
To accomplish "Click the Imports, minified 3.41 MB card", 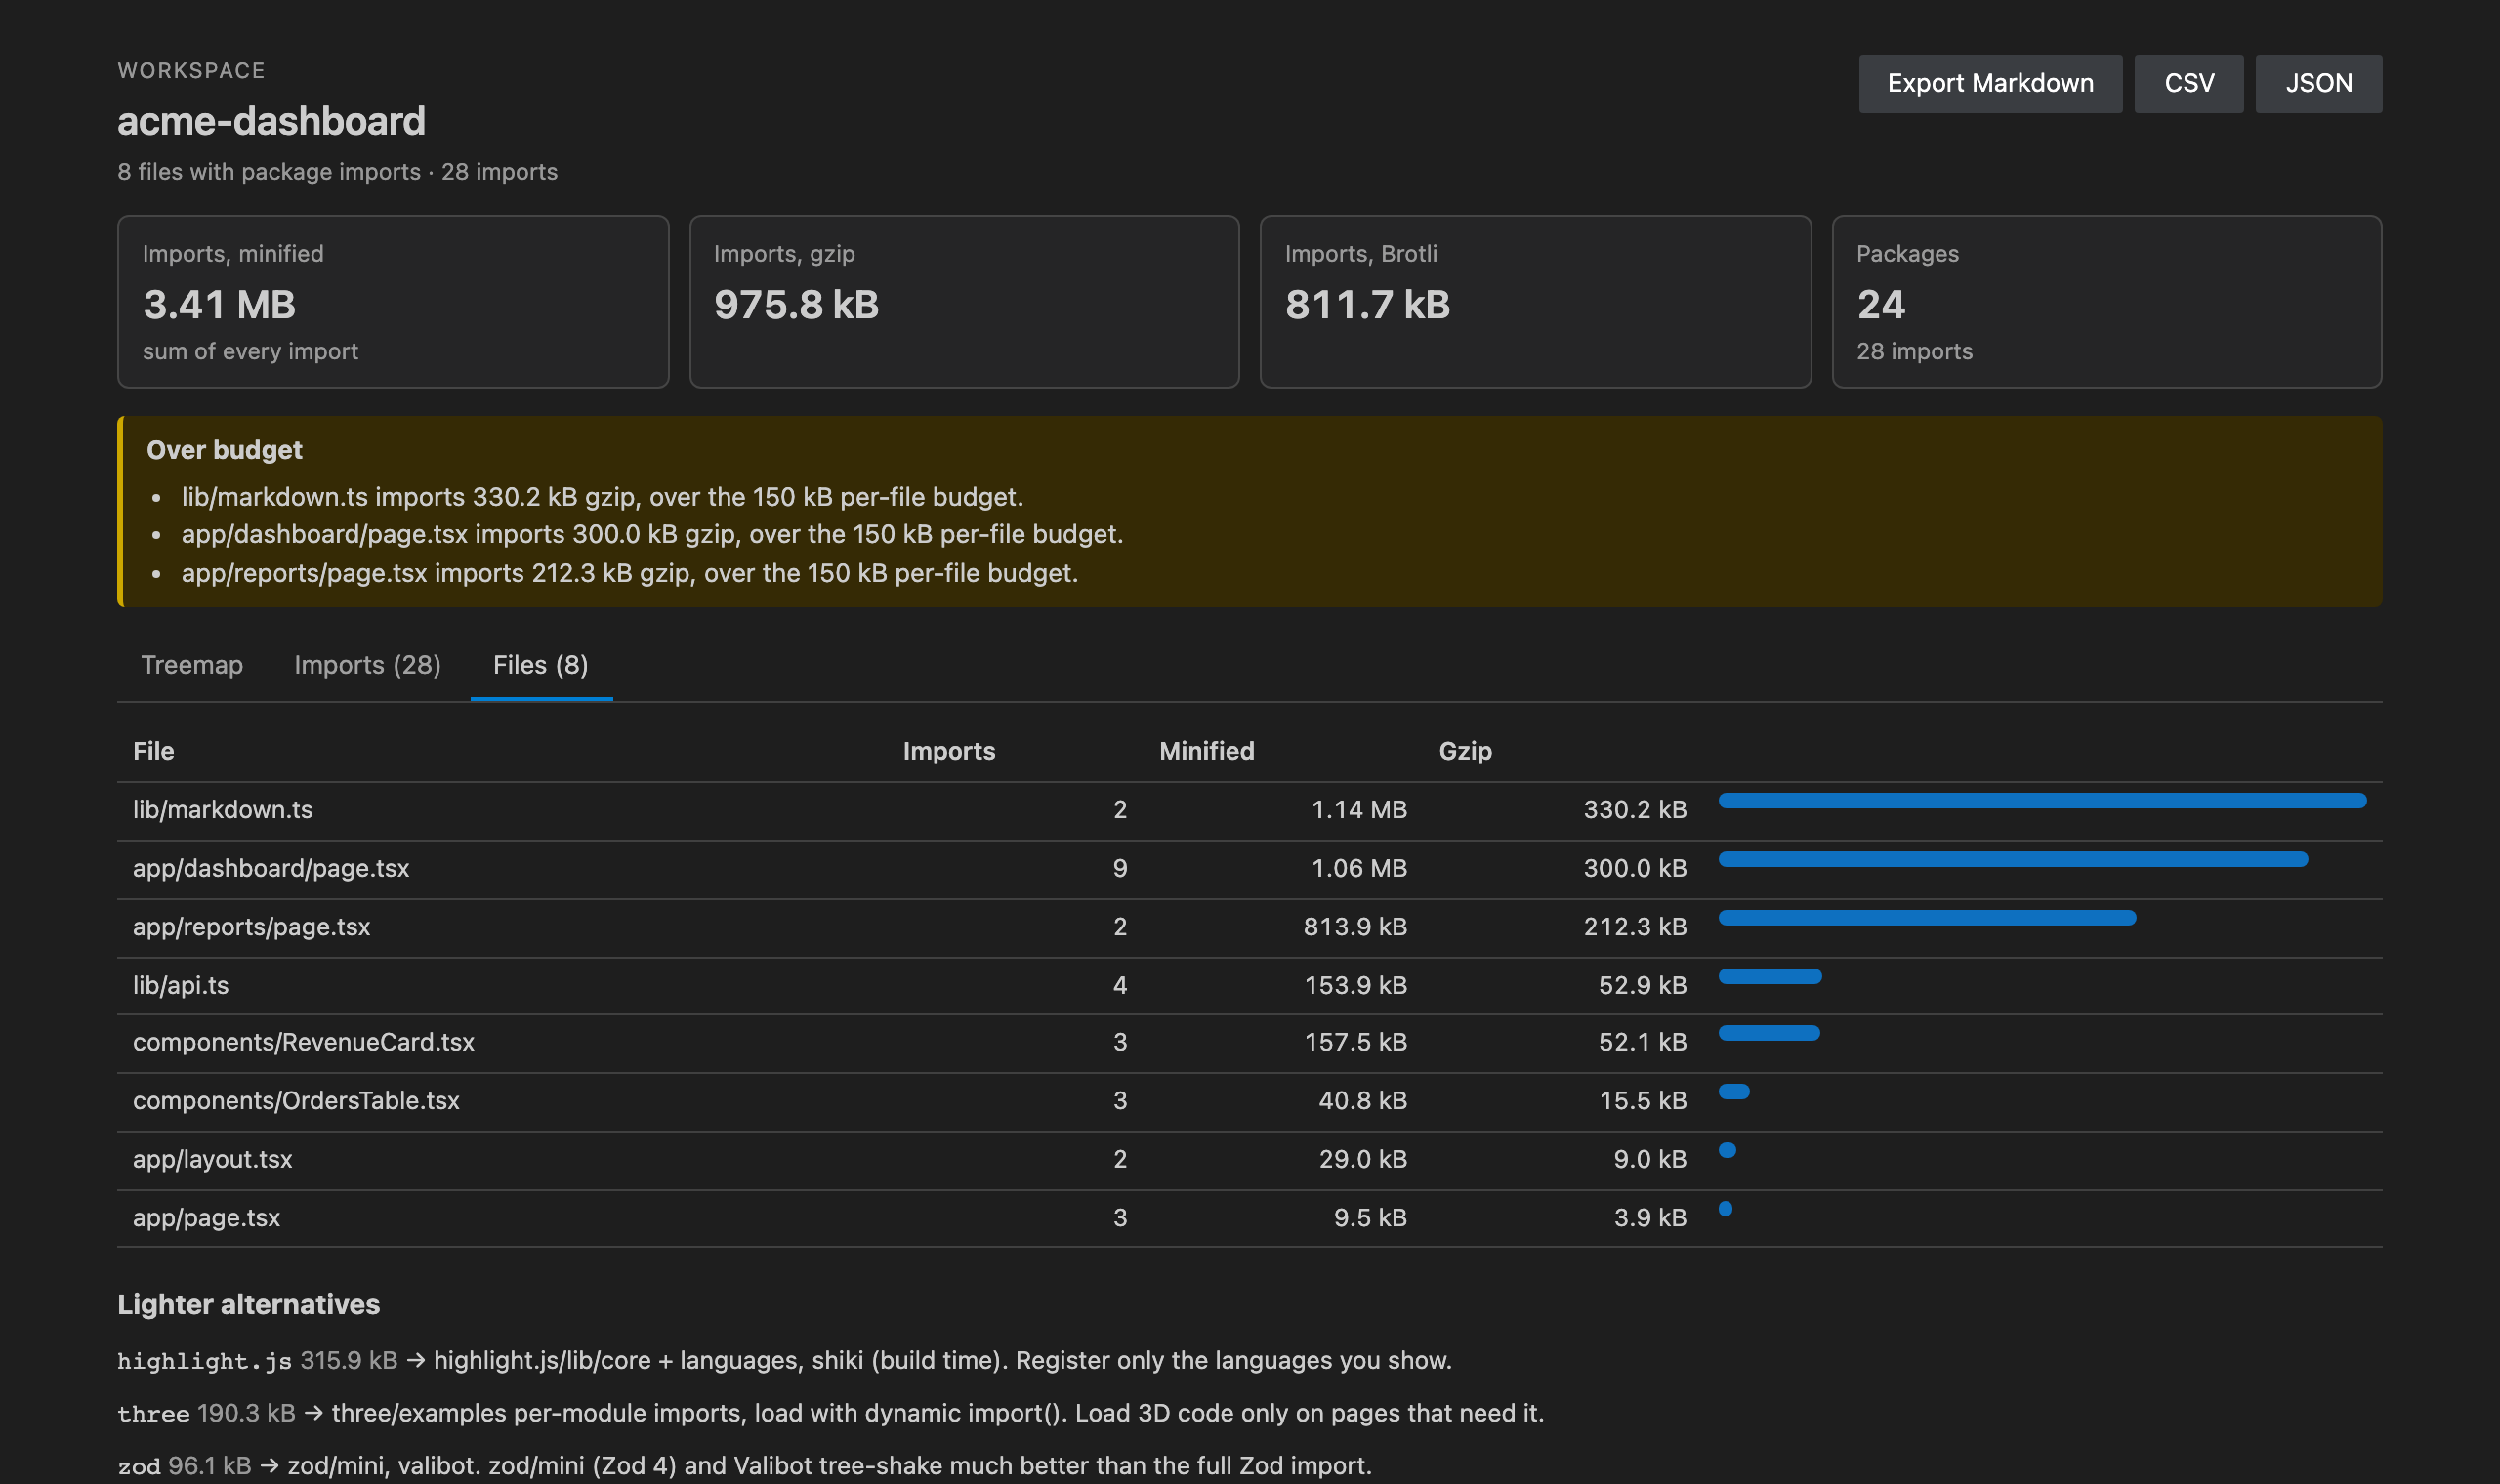I will (x=393, y=302).
